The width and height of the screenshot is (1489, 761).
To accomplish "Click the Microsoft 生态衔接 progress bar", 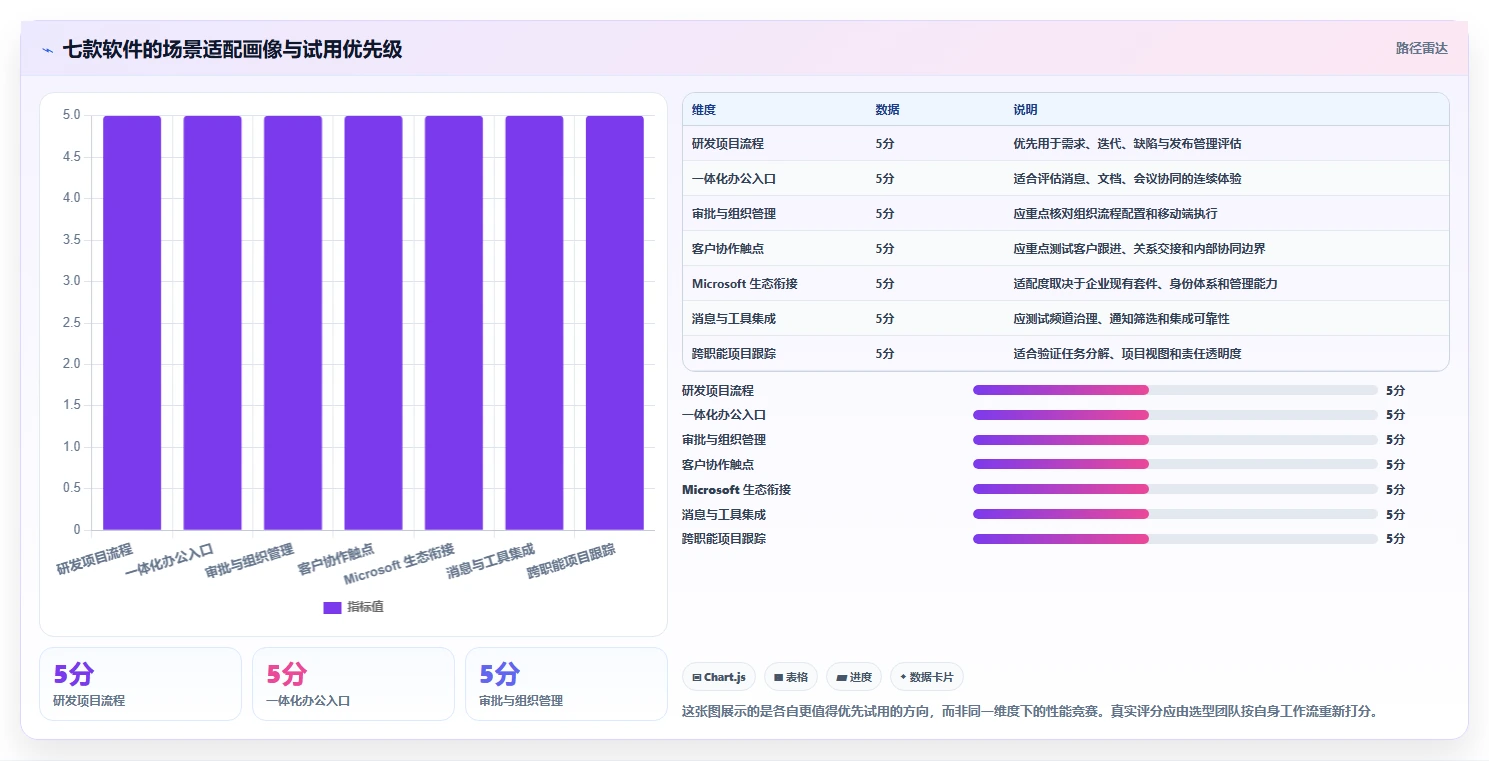I will [x=1175, y=489].
